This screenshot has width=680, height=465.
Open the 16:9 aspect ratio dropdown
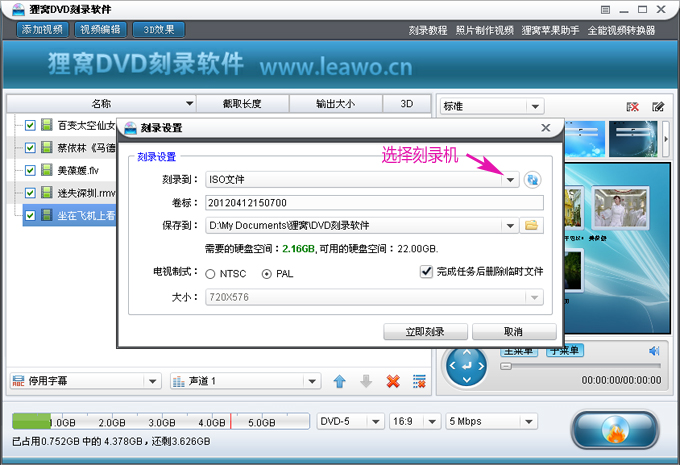click(x=432, y=422)
